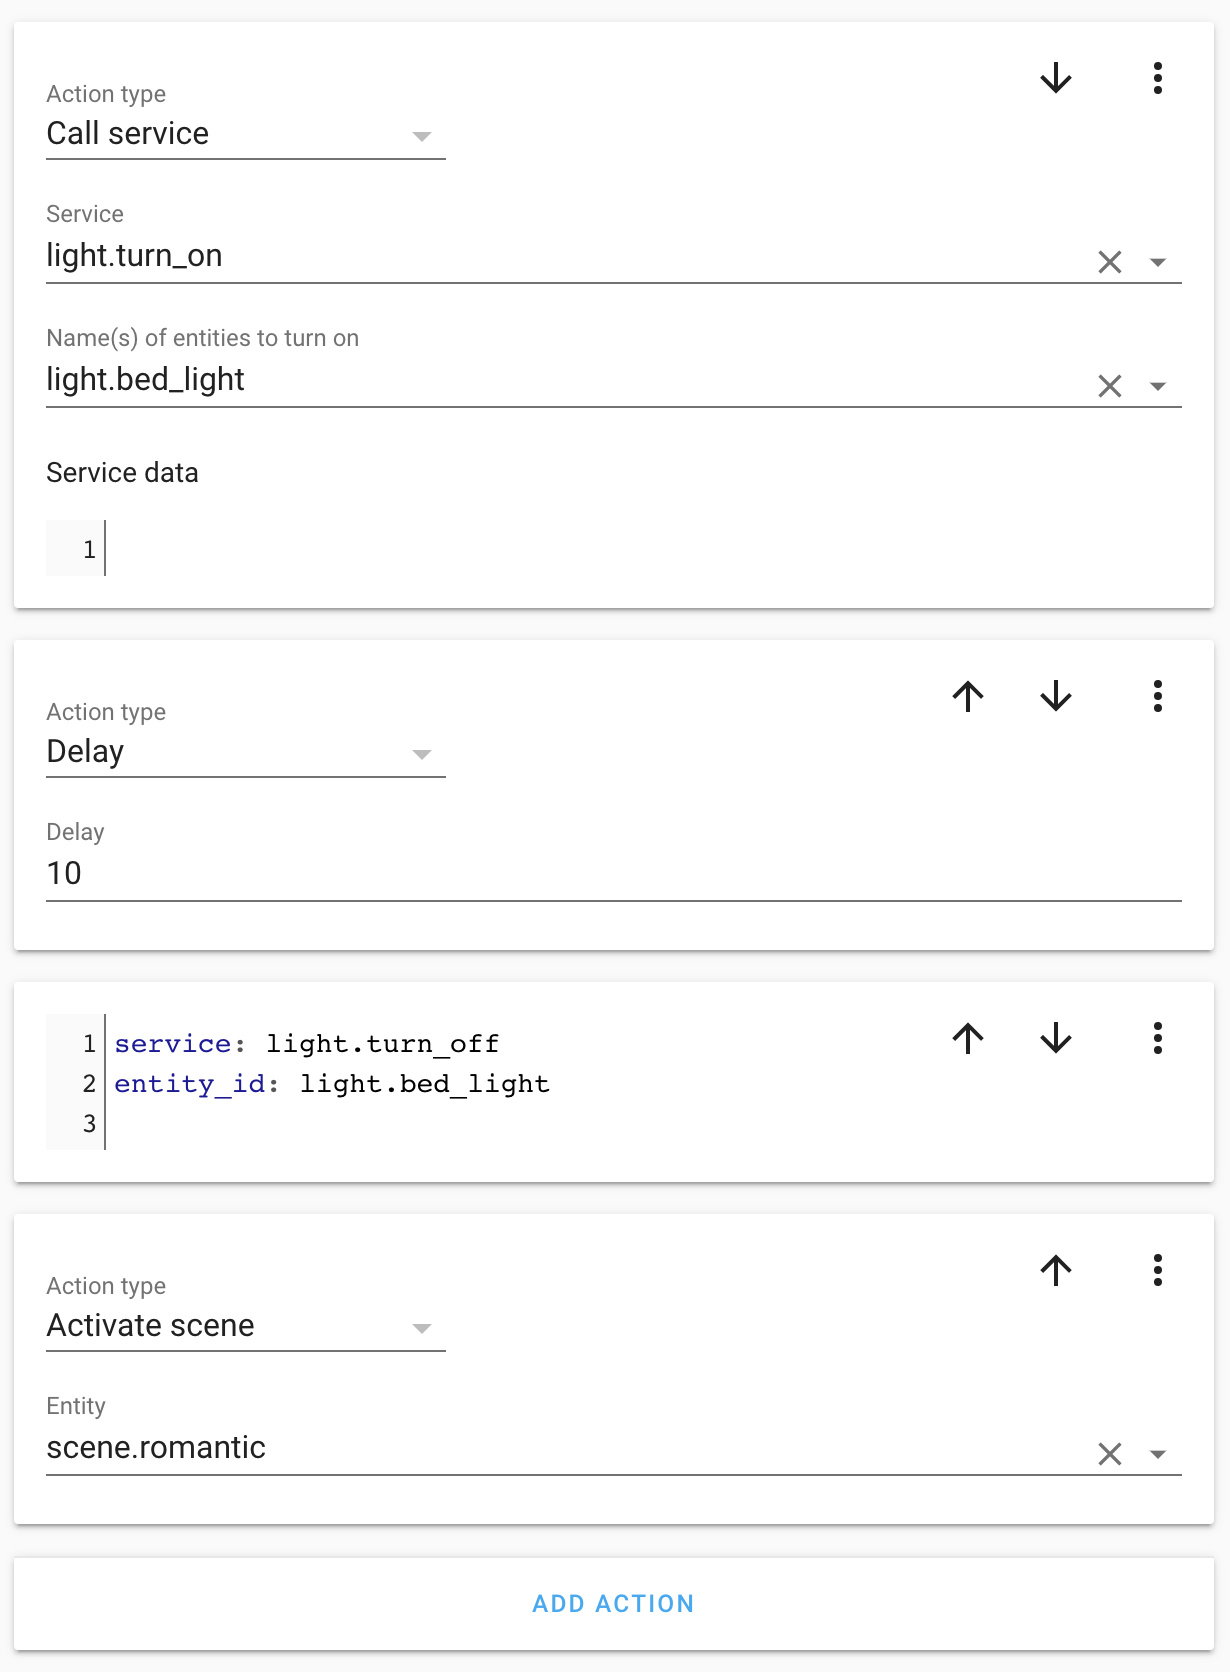The width and height of the screenshot is (1230, 1672).
Task: Click ADD ACTION to append a new action
Action: point(614,1603)
